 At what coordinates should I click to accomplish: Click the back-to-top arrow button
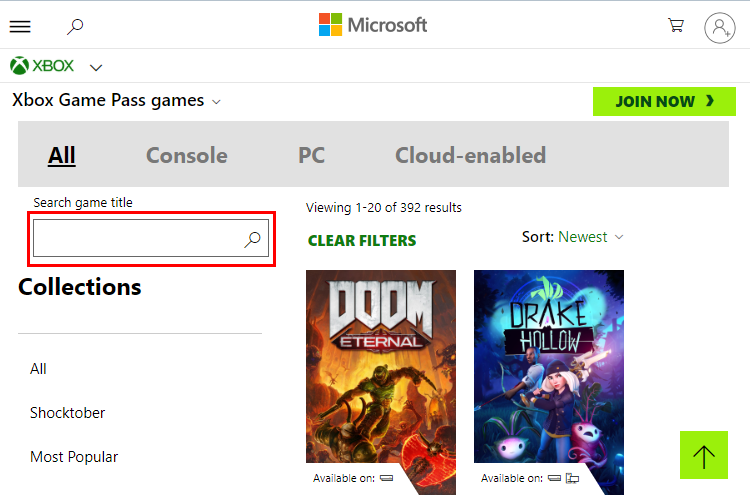[x=704, y=455]
